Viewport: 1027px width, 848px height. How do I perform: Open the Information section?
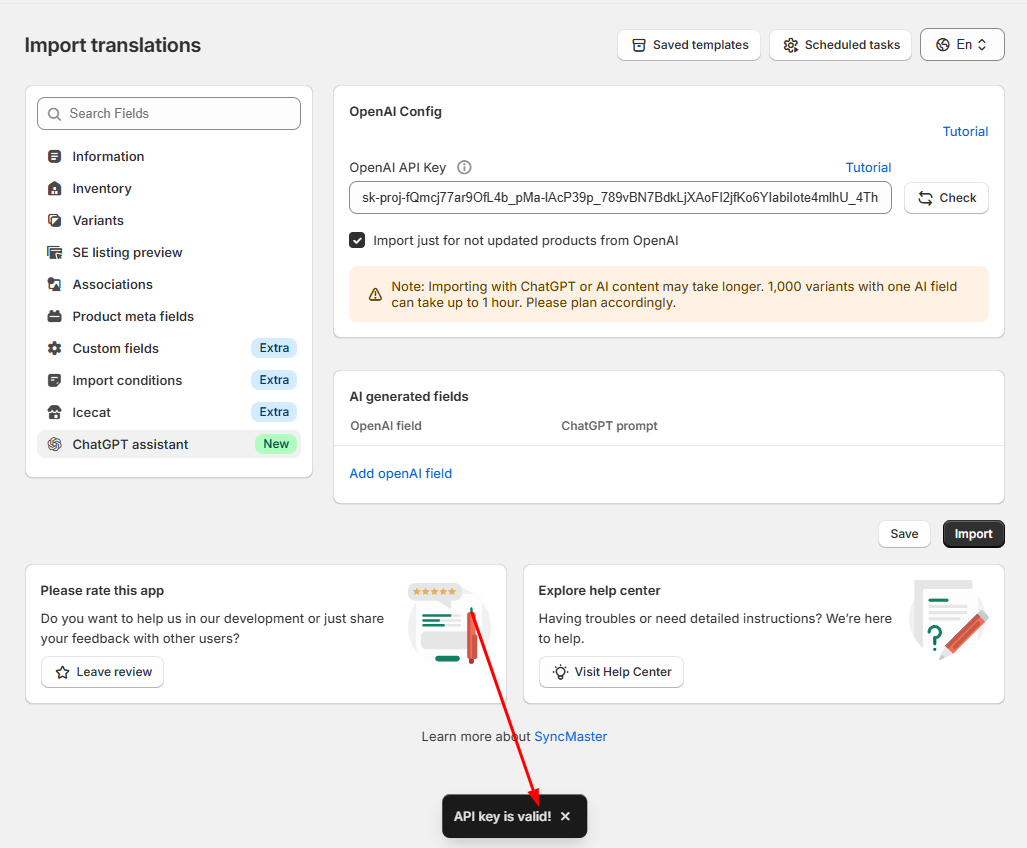[x=169, y=157]
